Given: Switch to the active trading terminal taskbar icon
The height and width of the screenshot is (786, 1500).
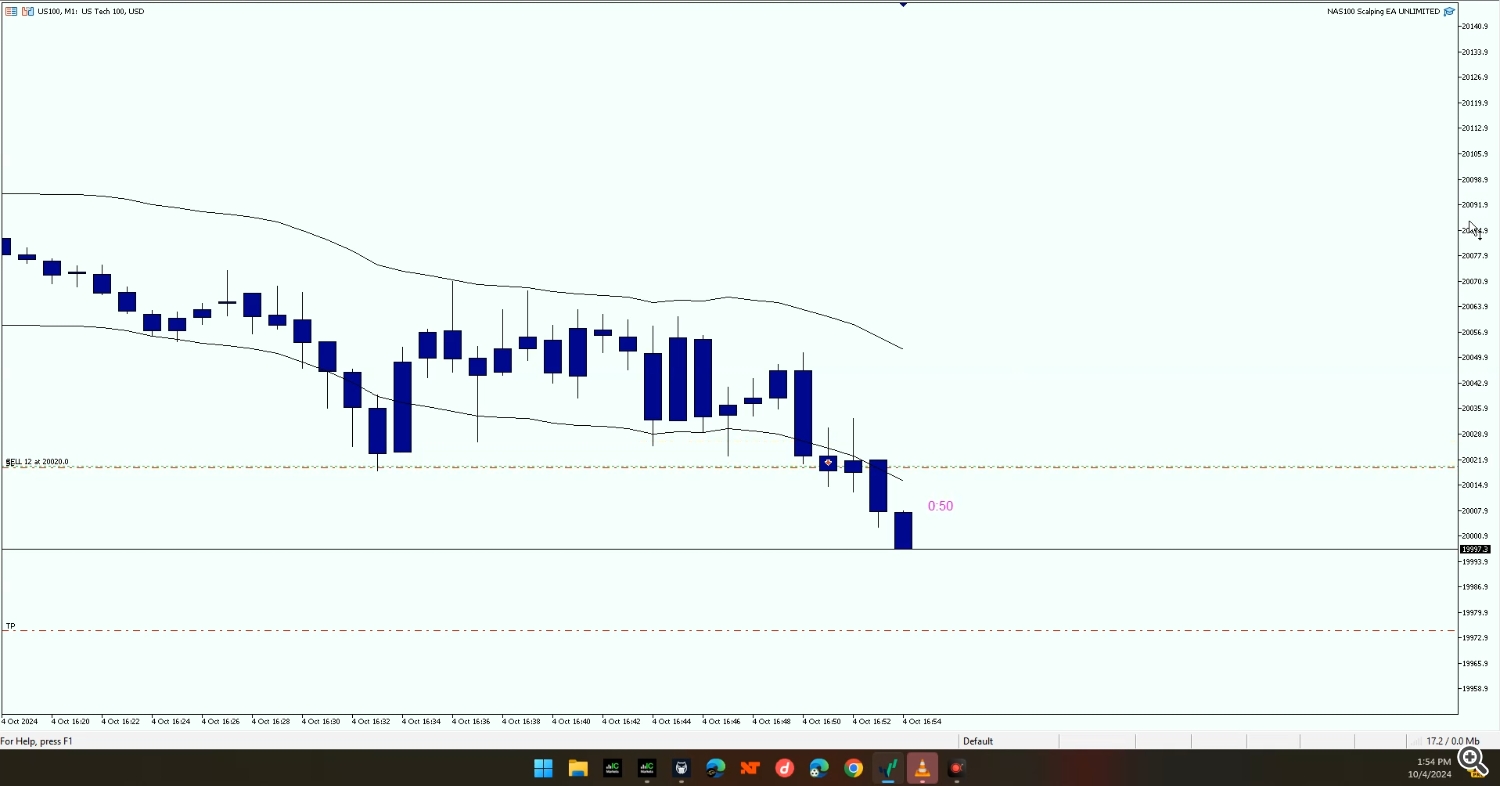Looking at the screenshot, I should (x=888, y=768).
